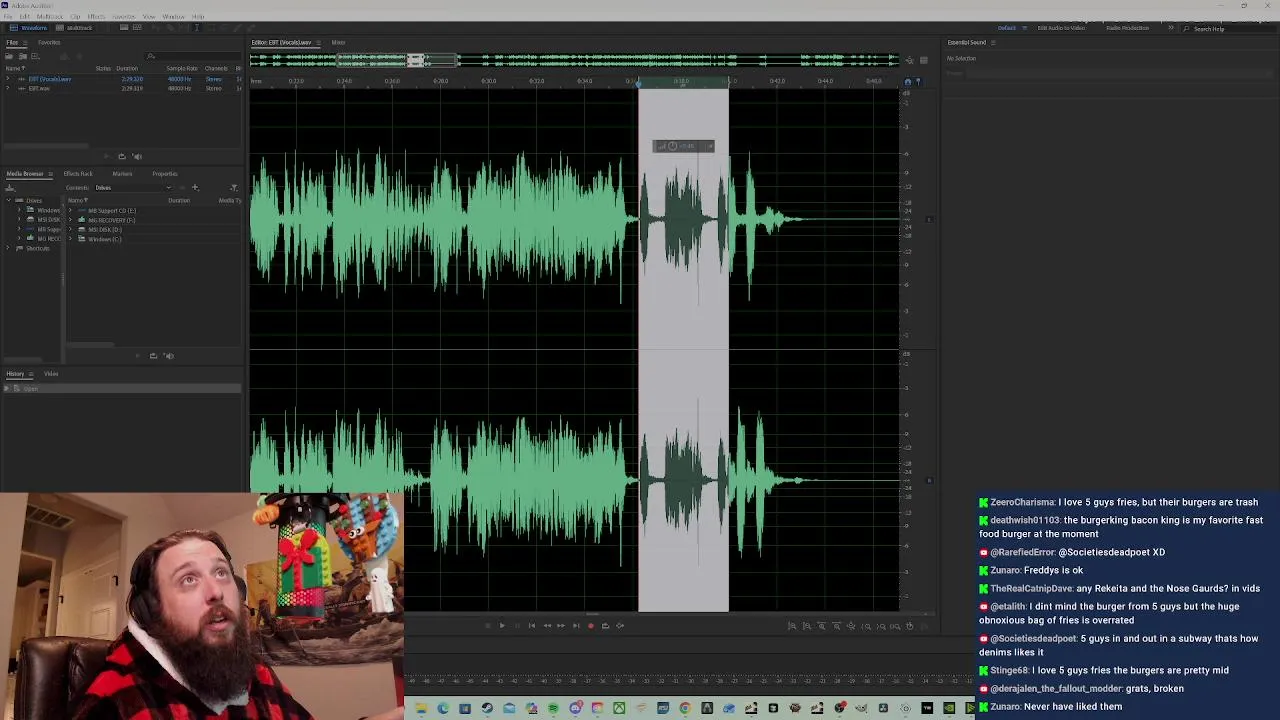The image size is (1280, 720).
Task: Switch to the Multitrack view
Action: tap(74, 28)
